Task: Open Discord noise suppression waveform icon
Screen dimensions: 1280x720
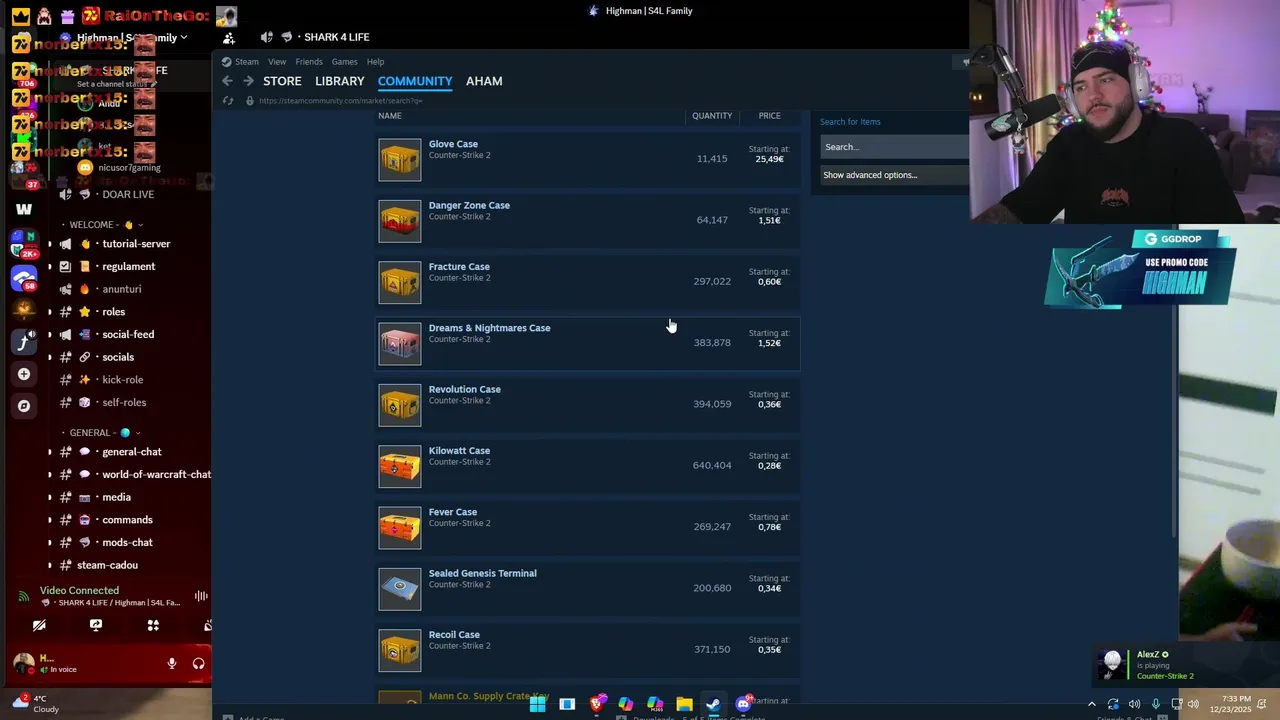Action: 201,596
